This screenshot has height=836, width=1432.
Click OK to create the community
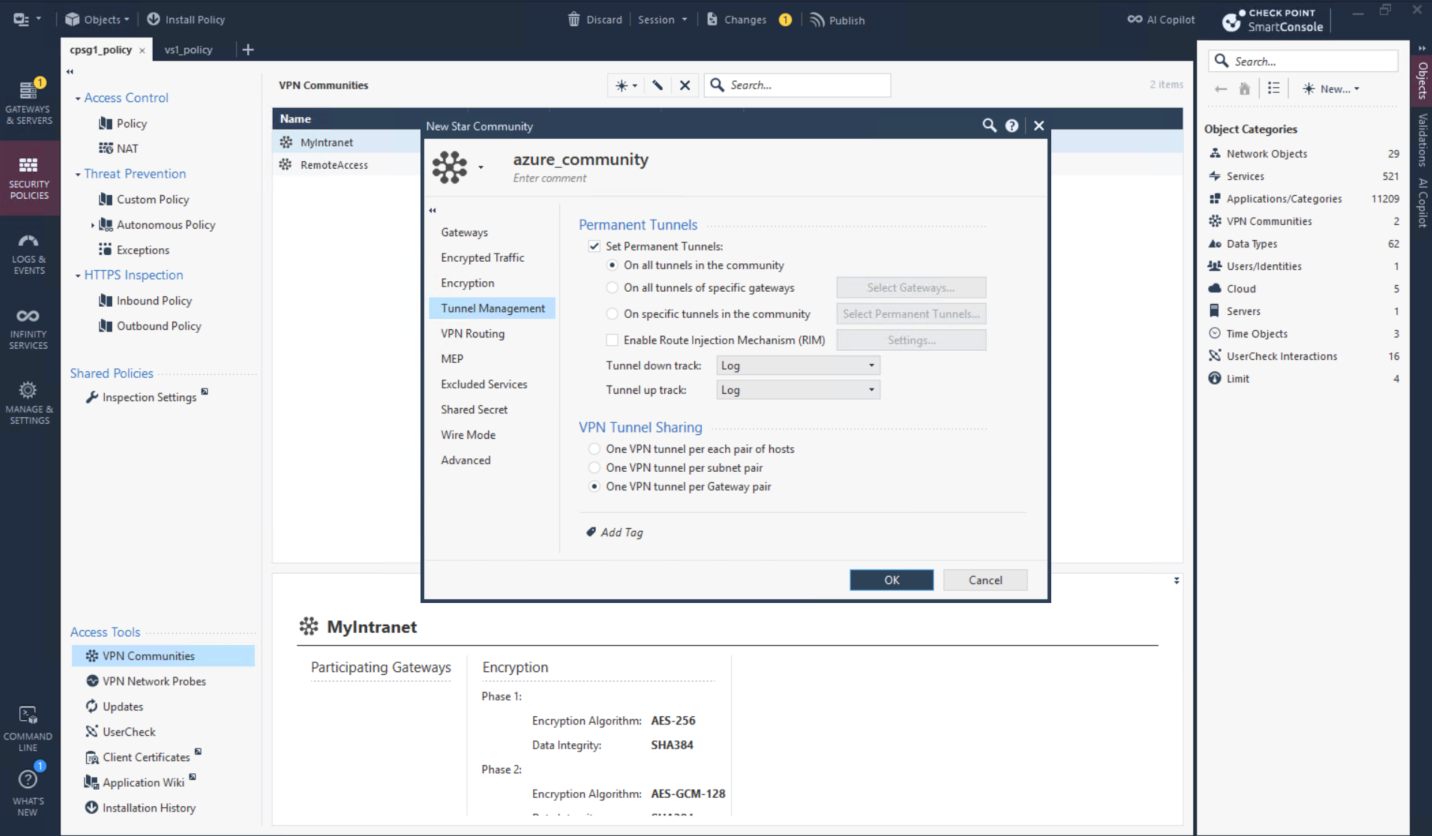tap(891, 580)
